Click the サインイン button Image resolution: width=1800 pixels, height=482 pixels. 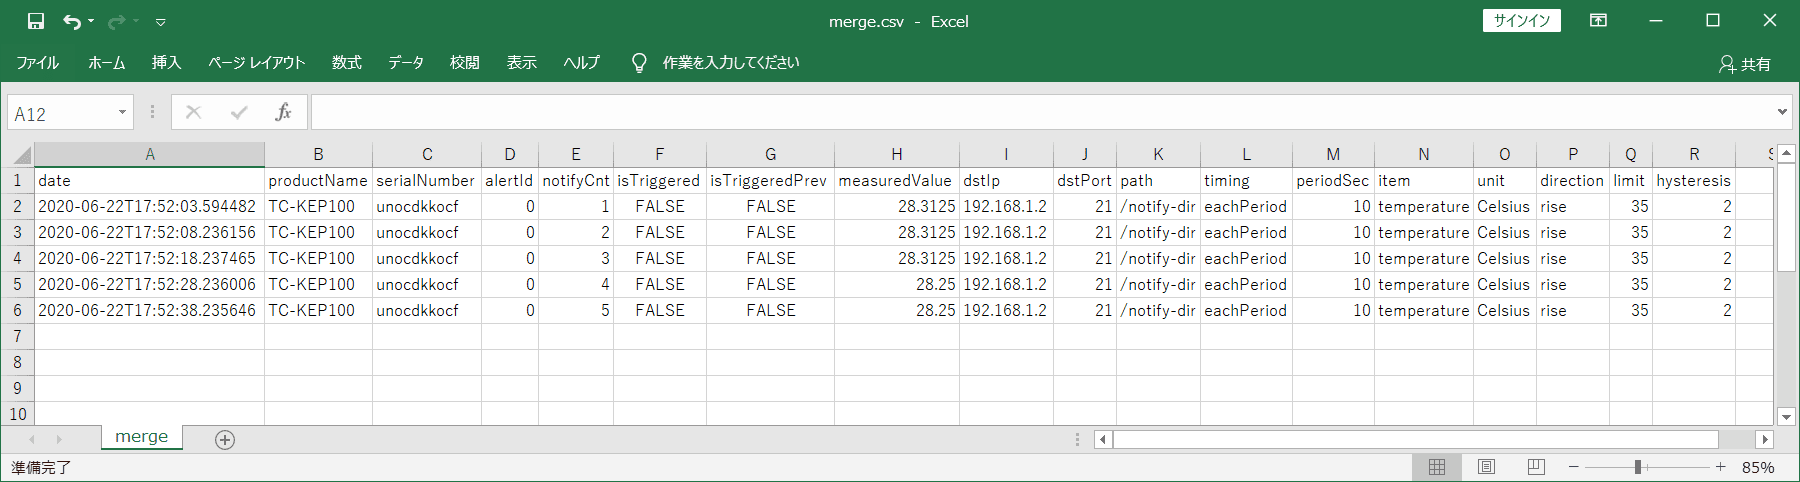point(1521,21)
